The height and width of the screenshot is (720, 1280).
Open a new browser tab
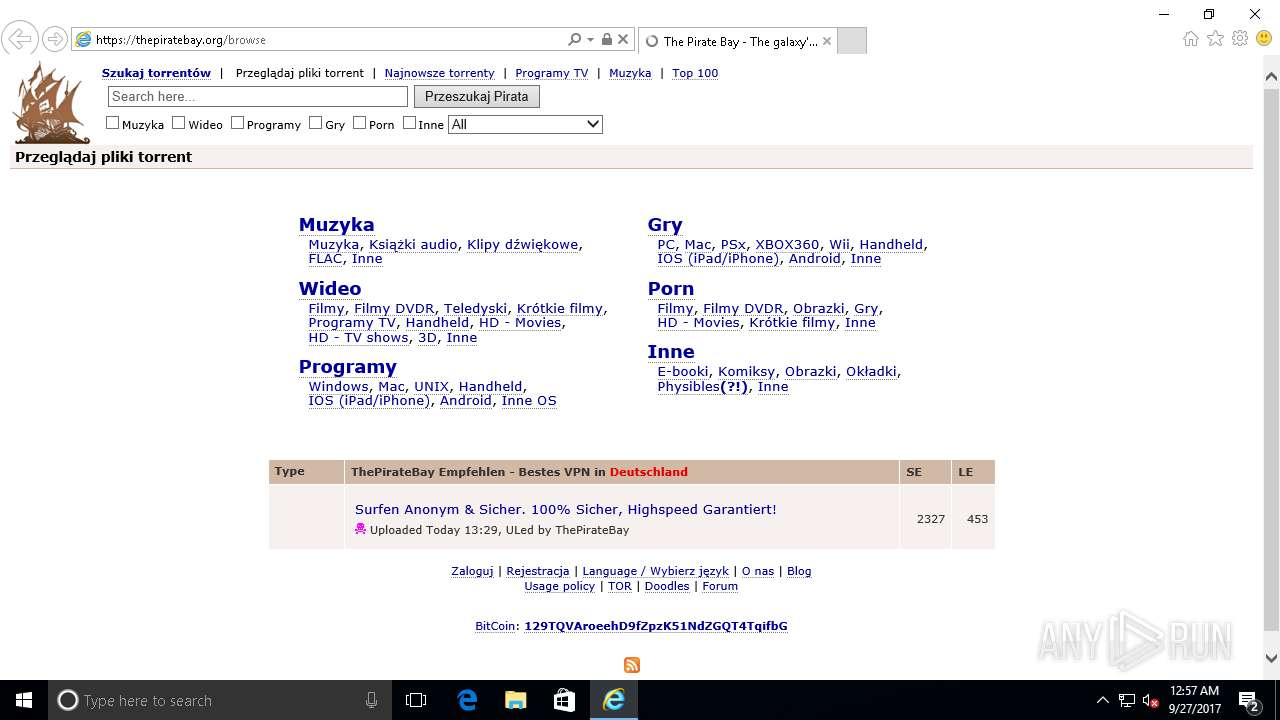[x=851, y=41]
